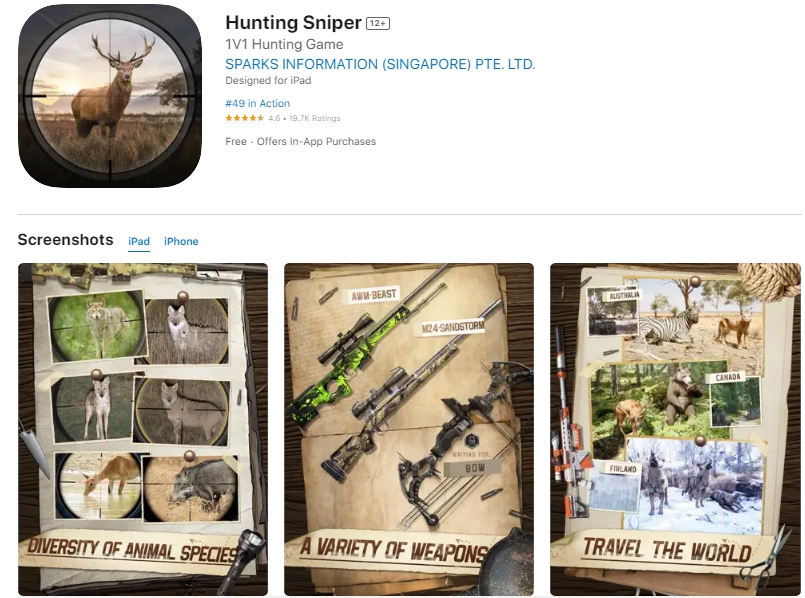The image size is (805, 598).
Task: Click the 19.7K Ratings text
Action: tap(314, 118)
